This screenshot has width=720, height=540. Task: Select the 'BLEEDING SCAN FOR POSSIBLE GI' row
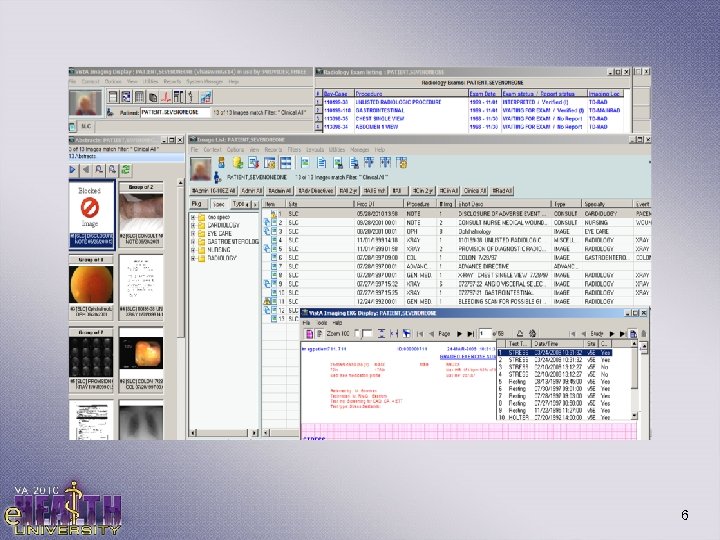coord(456,302)
